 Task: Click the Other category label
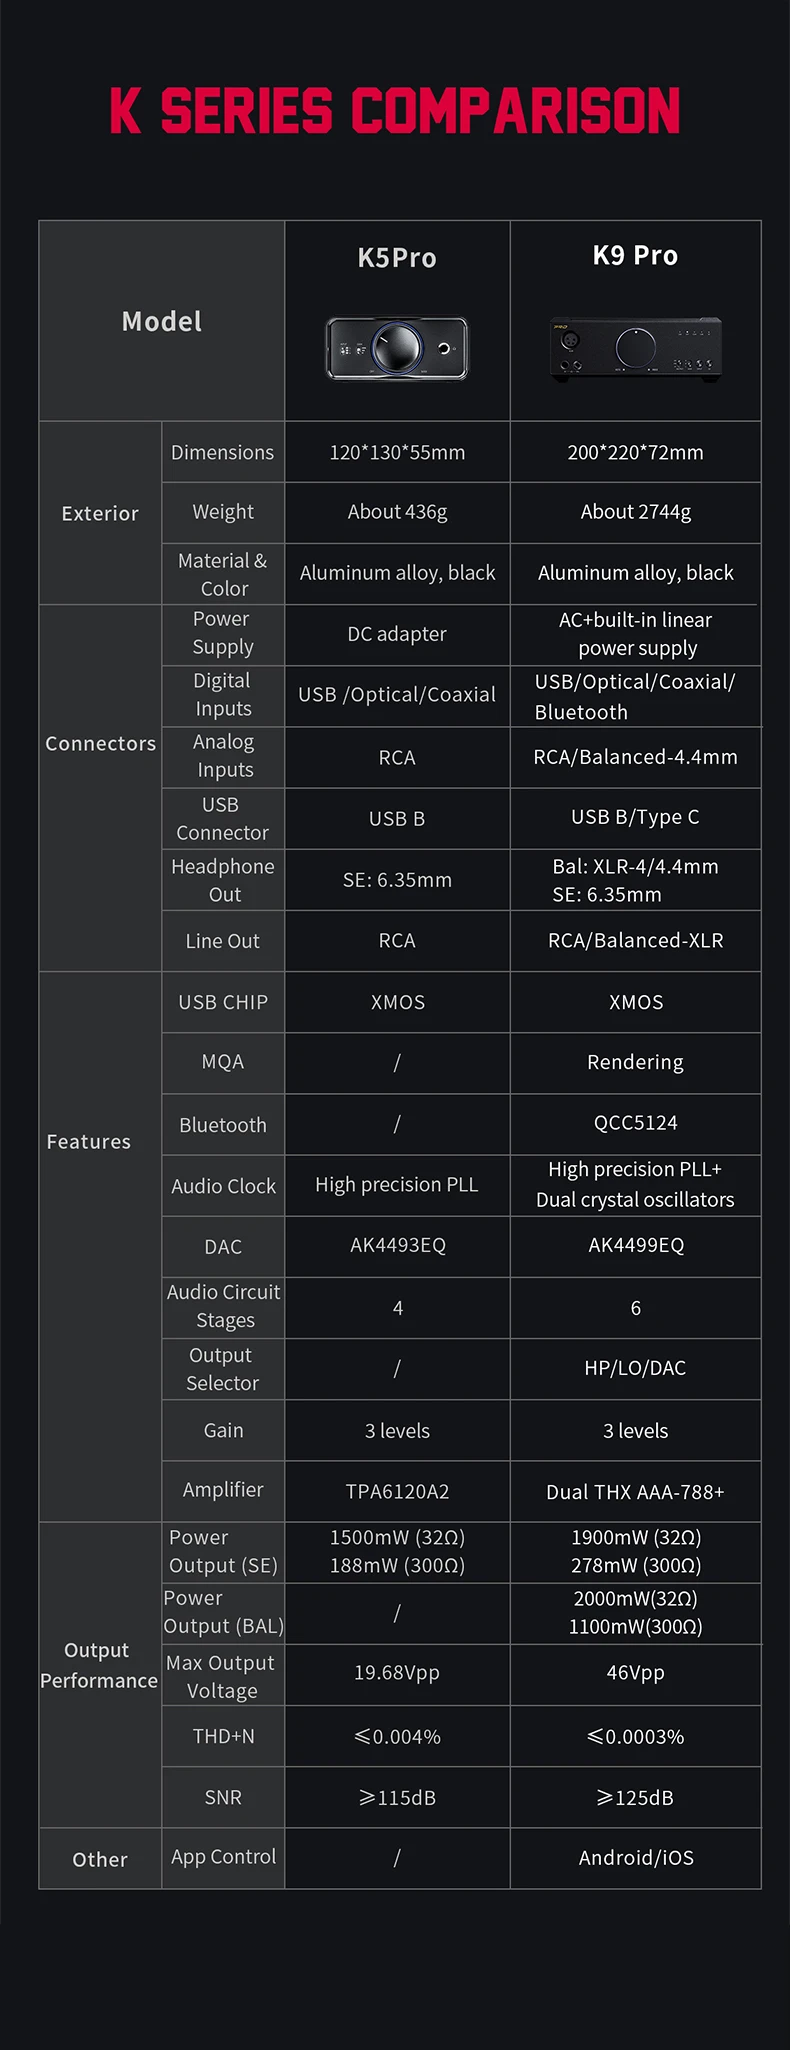coord(100,1859)
